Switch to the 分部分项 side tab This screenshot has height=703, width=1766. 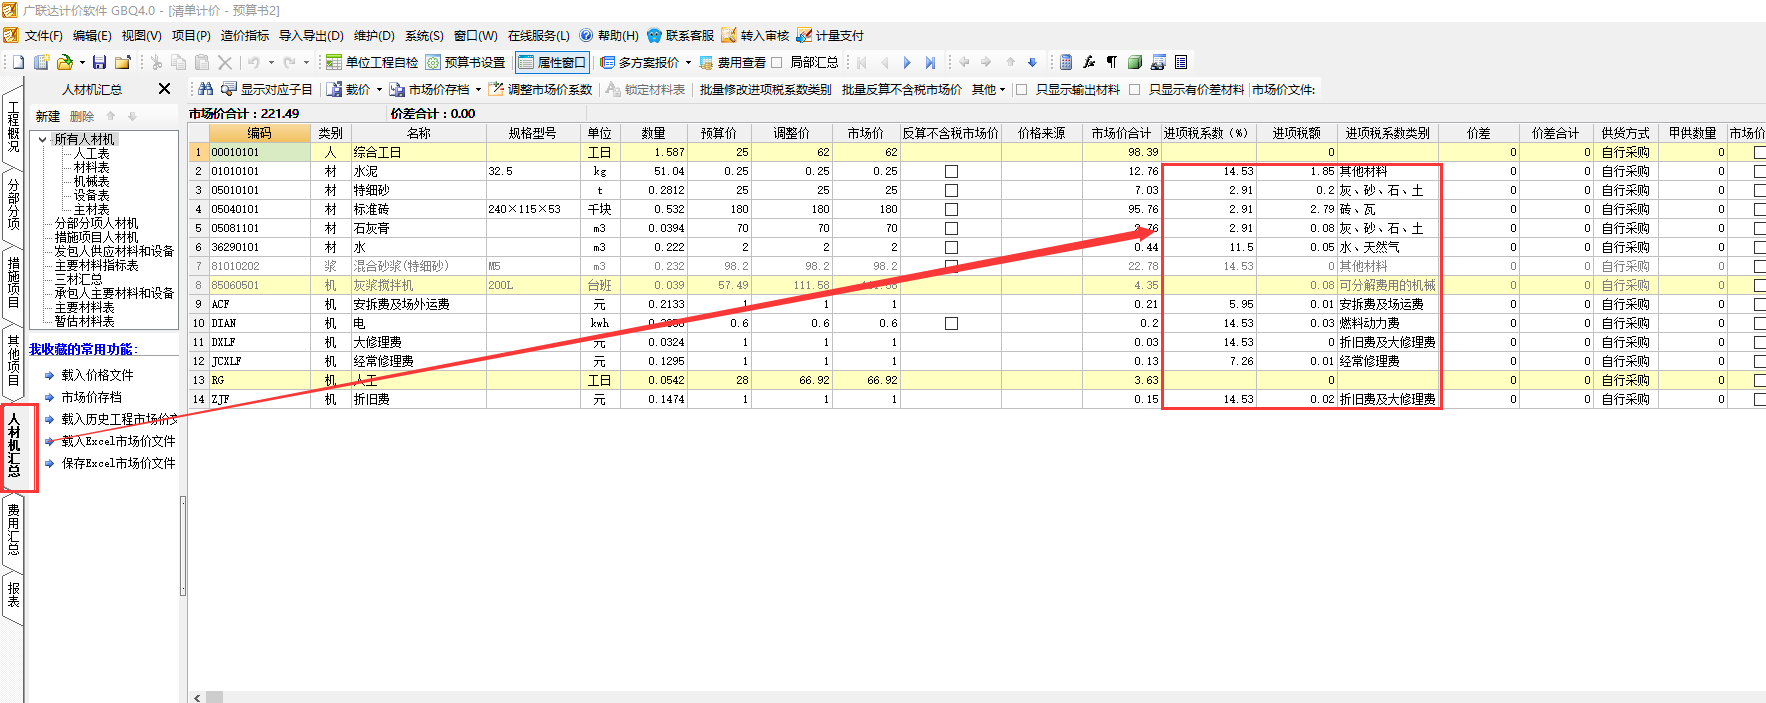[x=13, y=203]
